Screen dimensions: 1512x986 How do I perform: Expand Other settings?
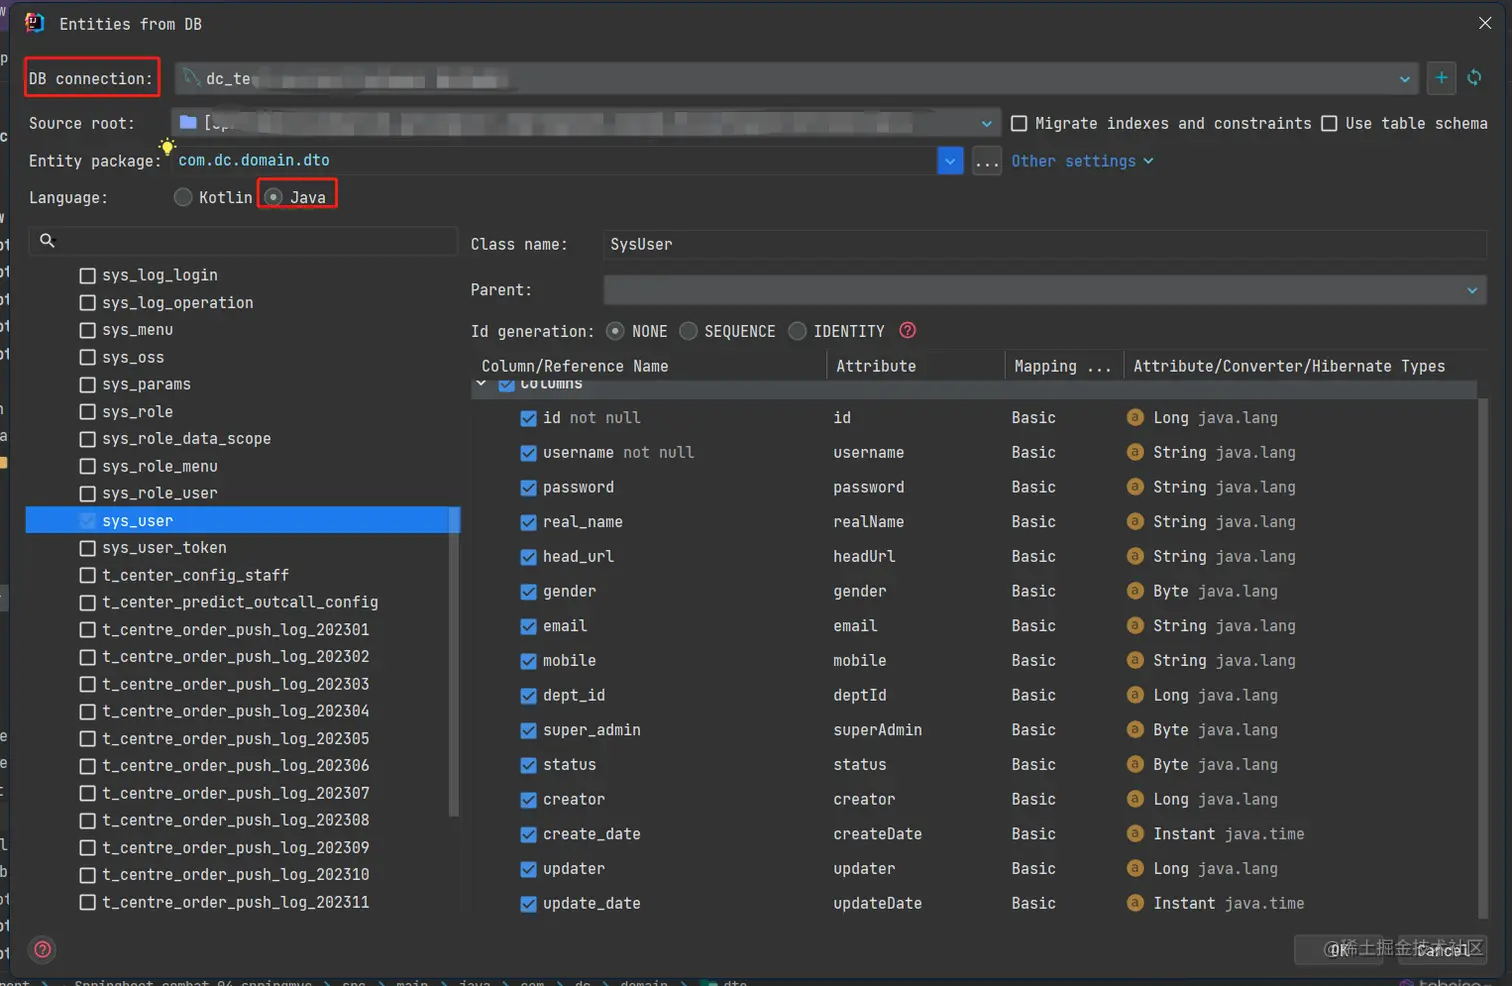(x=1082, y=161)
